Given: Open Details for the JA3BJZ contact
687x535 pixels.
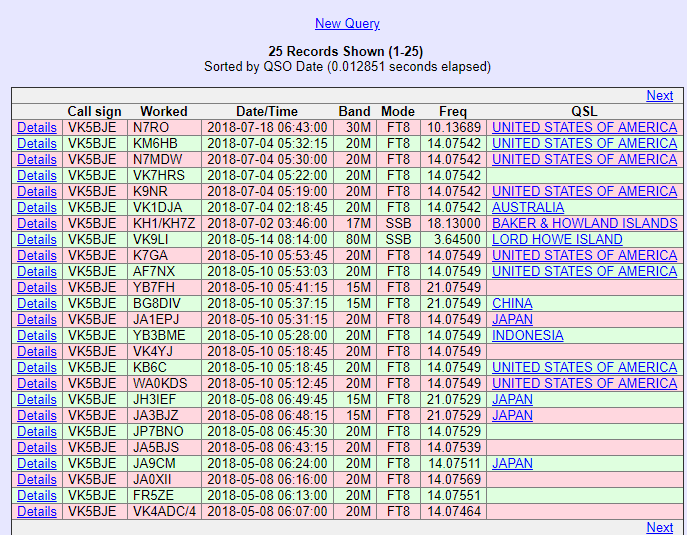Looking at the screenshot, I should click(x=37, y=415).
